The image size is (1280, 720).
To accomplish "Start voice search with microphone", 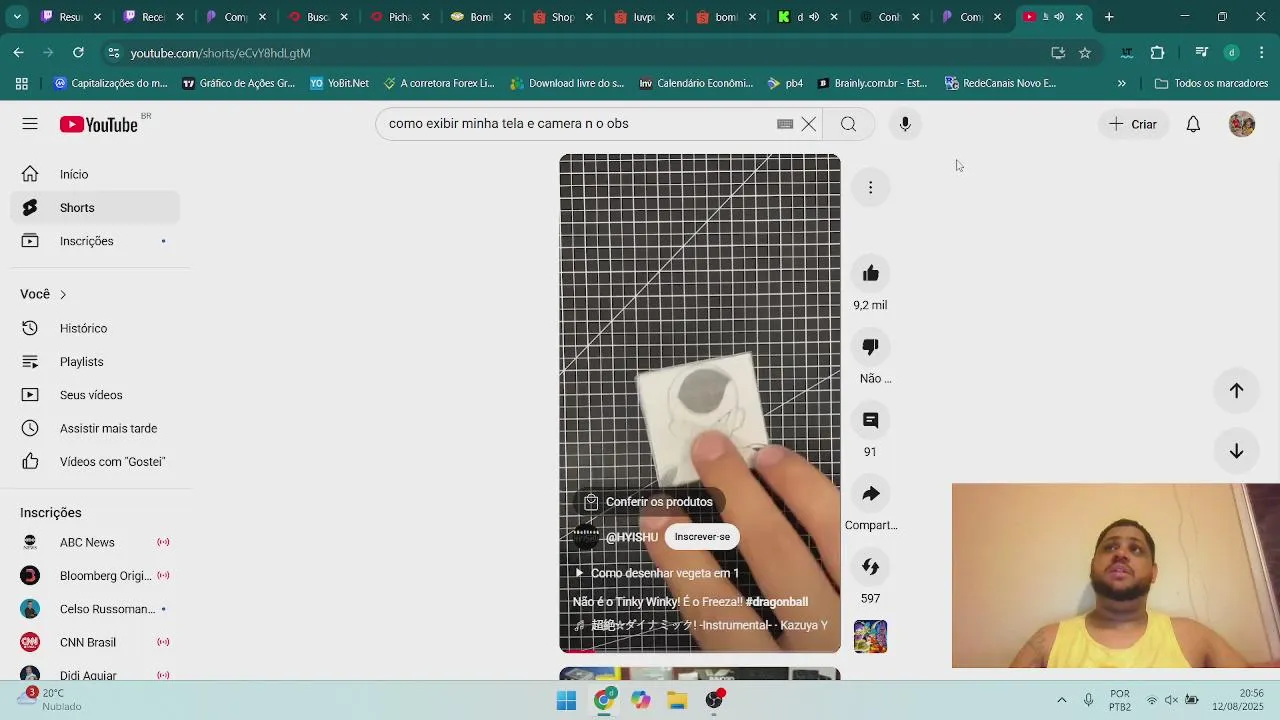I will pos(905,124).
